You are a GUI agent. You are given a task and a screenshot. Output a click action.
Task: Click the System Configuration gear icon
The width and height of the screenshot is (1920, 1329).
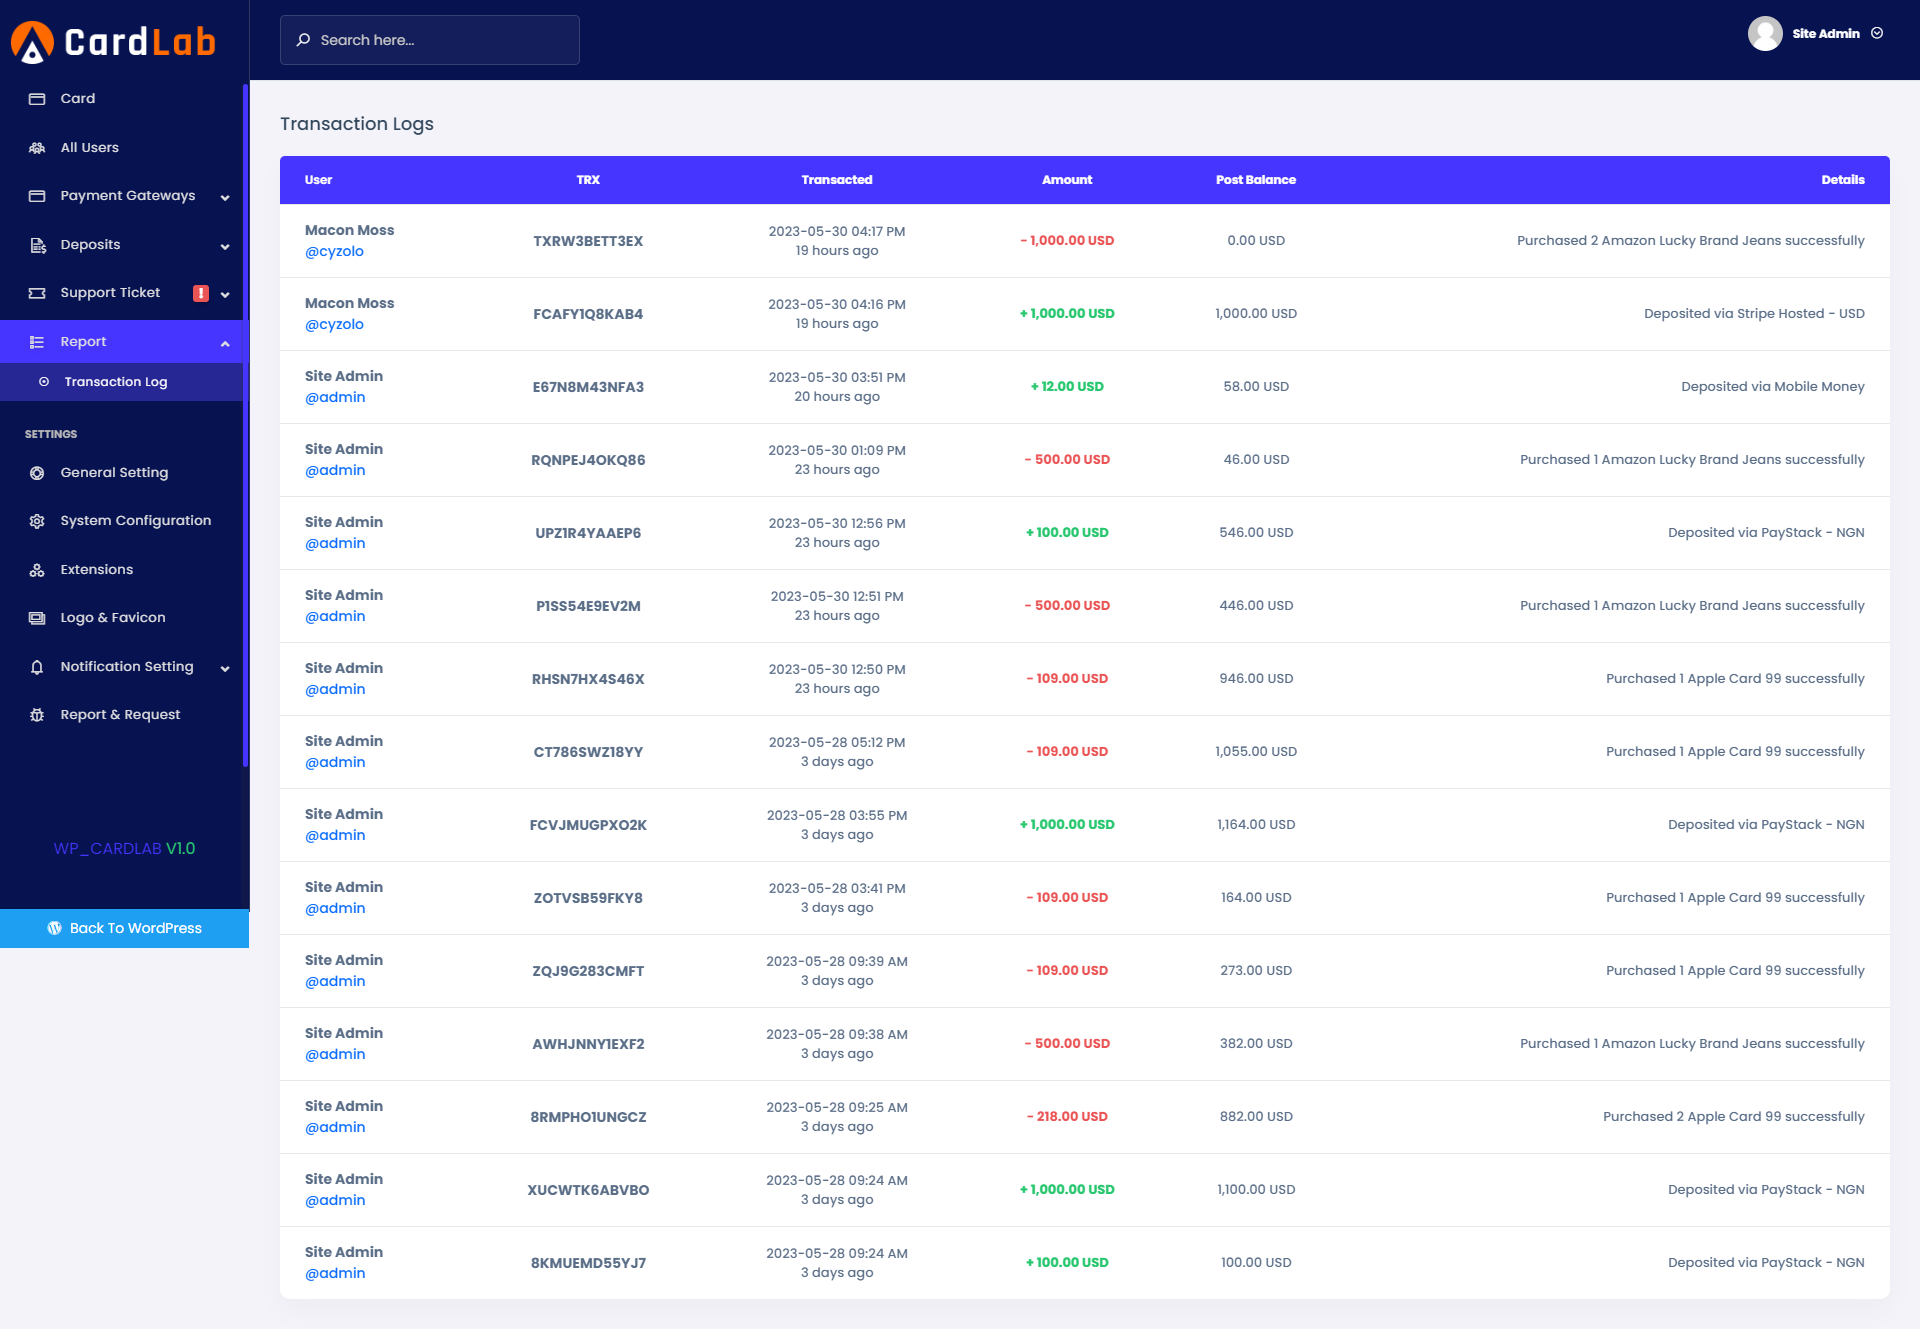(37, 521)
